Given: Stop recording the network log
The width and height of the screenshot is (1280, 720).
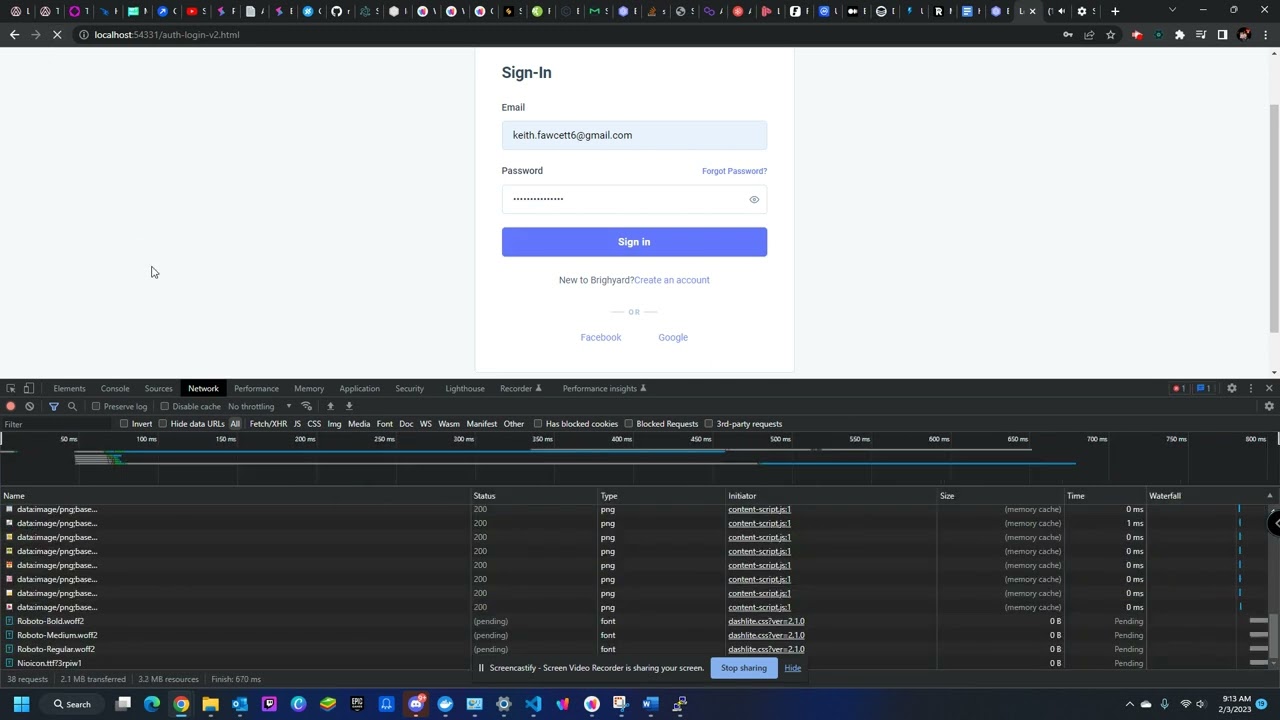Looking at the screenshot, I should pos(11,406).
